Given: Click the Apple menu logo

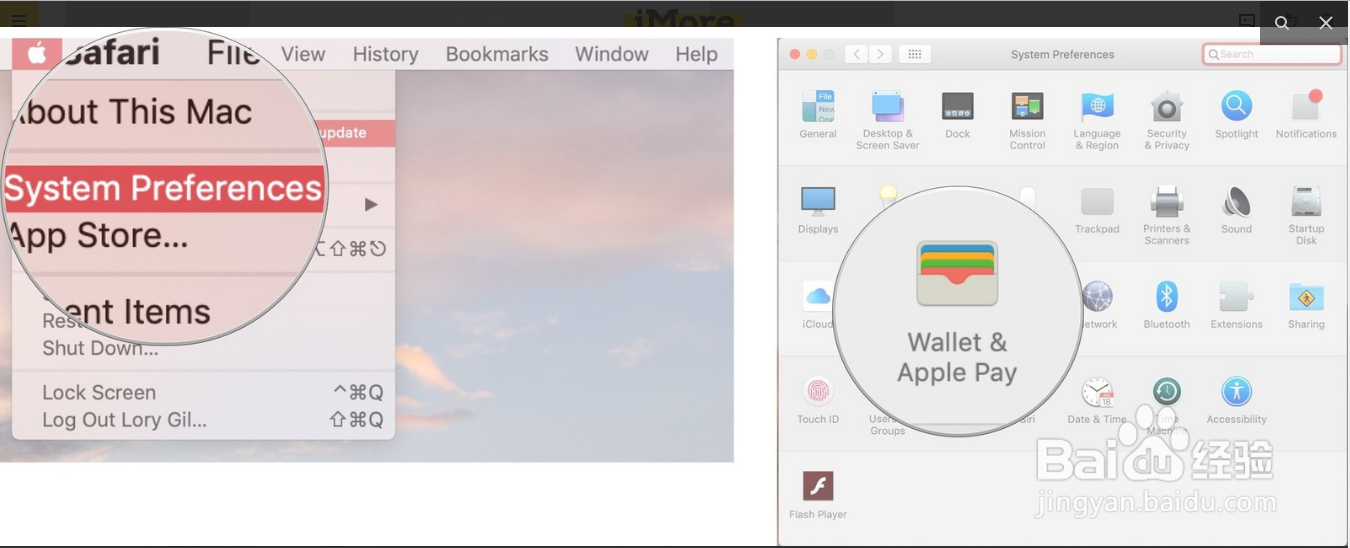Looking at the screenshot, I should [37, 53].
